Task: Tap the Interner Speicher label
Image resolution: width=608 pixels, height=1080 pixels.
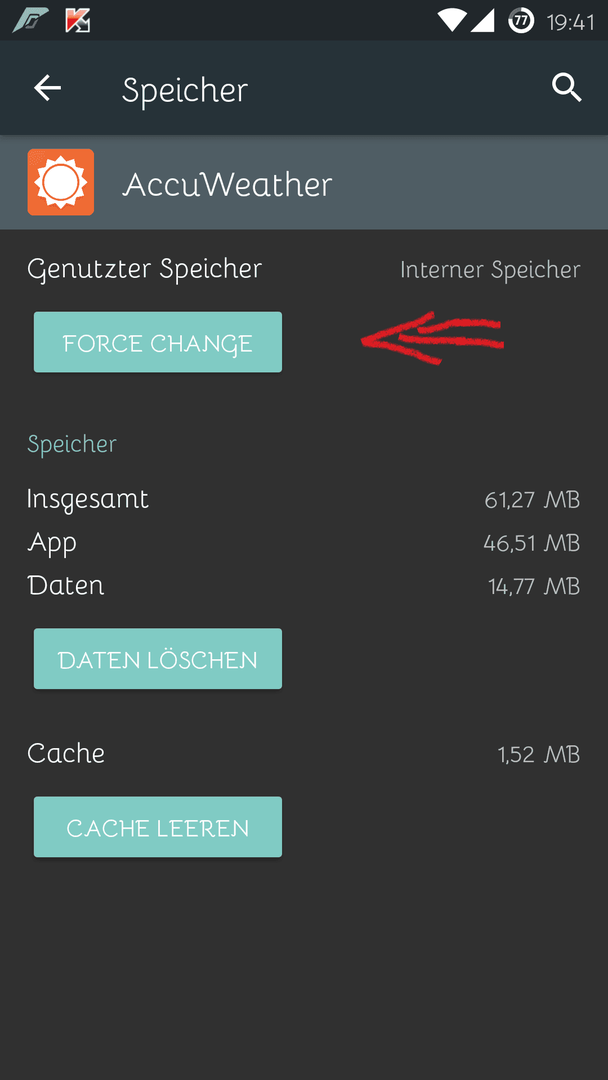Action: (x=490, y=270)
